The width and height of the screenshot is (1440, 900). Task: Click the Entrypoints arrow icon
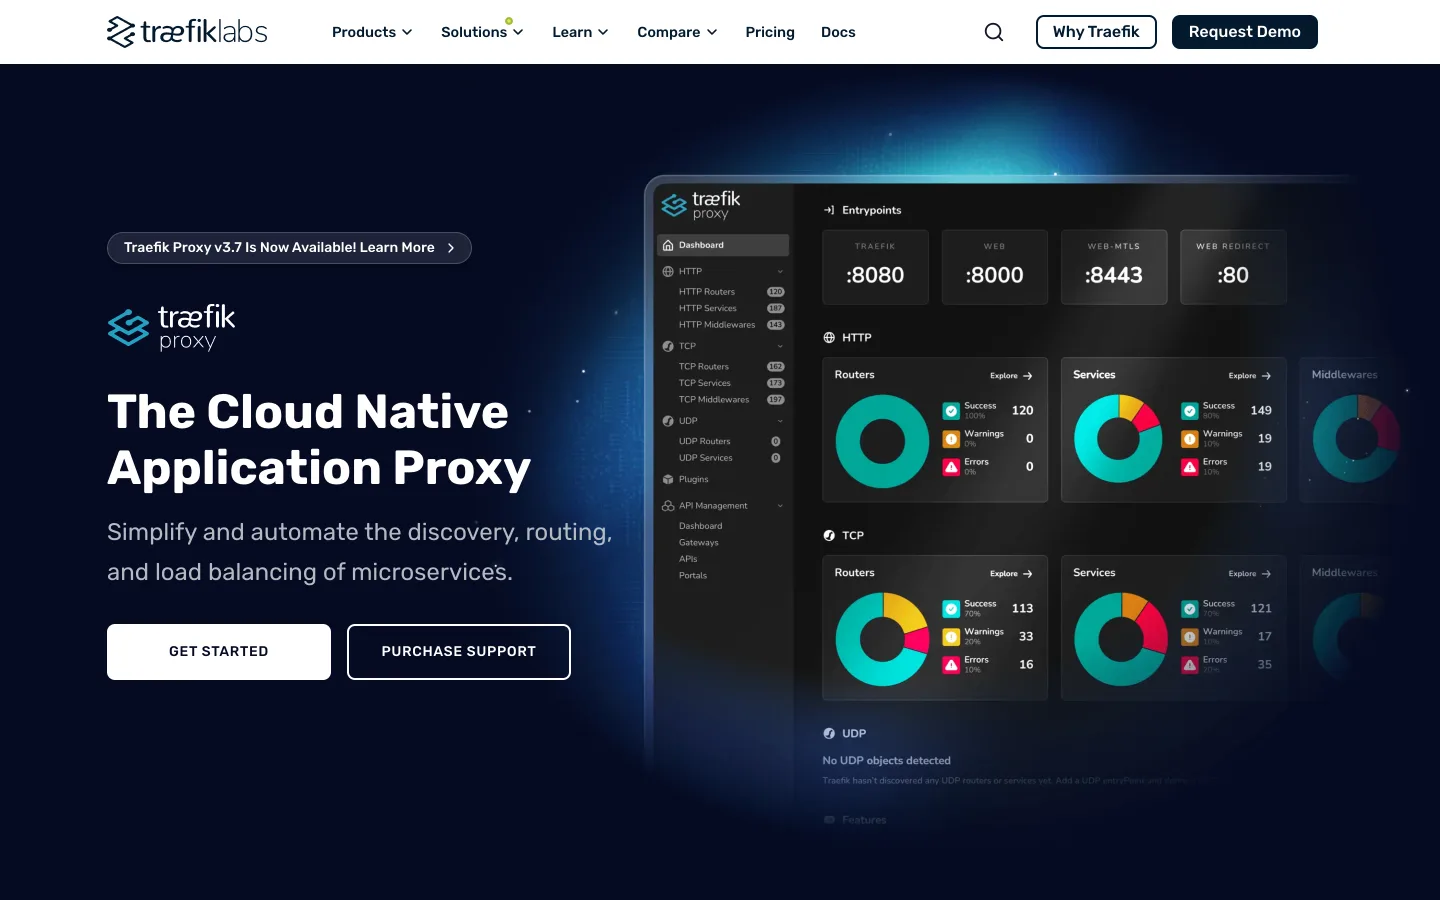[x=829, y=210]
